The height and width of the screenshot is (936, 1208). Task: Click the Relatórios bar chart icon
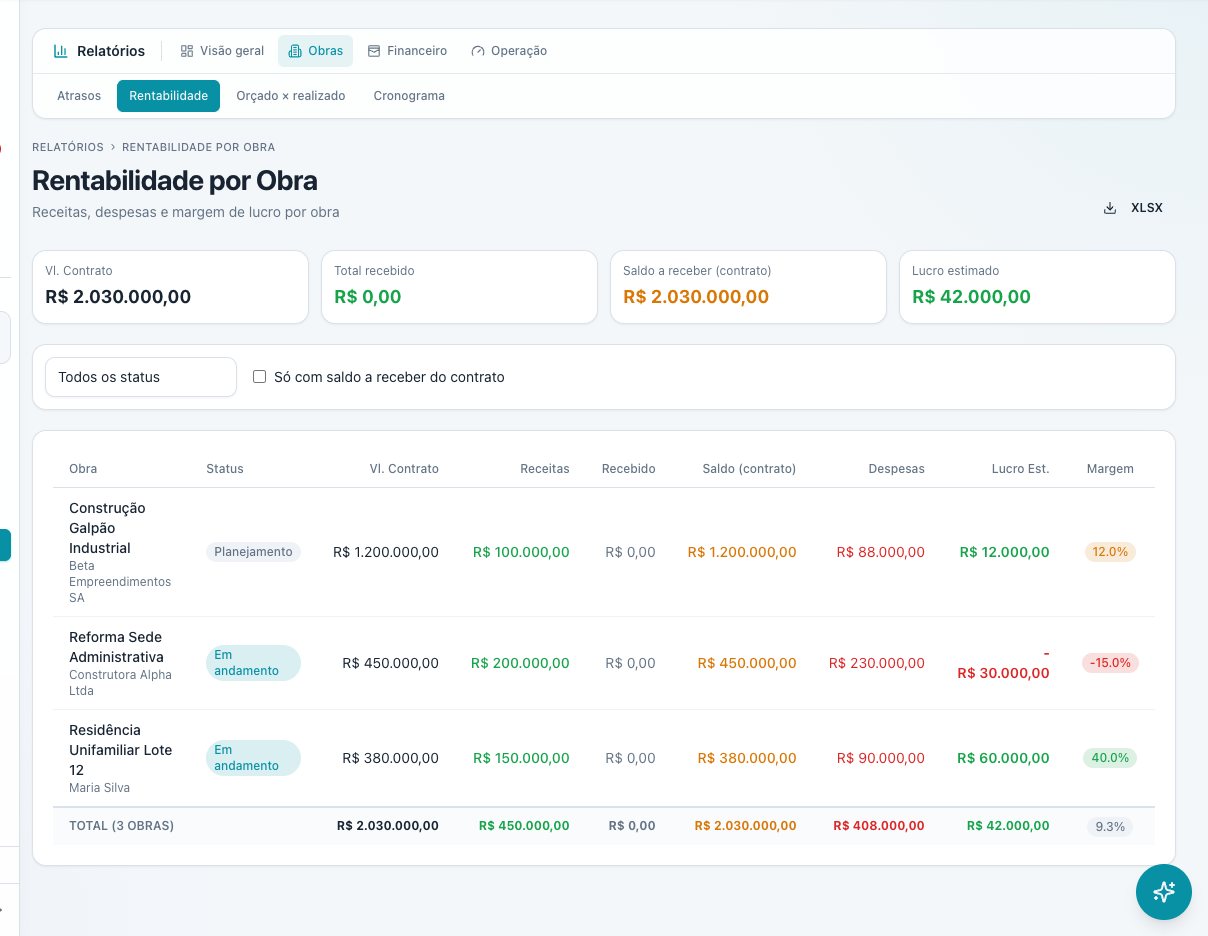[61, 51]
